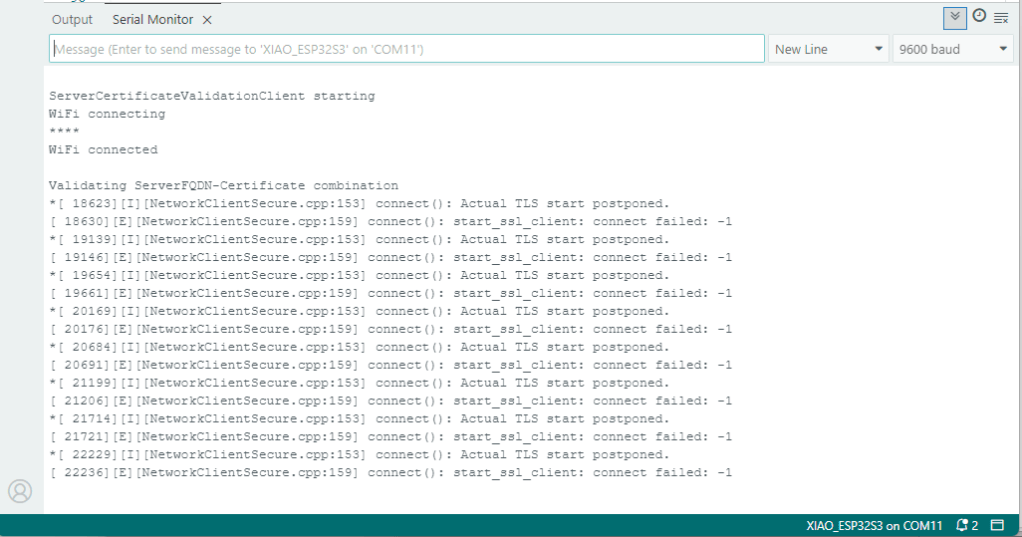Image resolution: width=1022 pixels, height=537 pixels.
Task: Focus the serial Message input field
Action: click(406, 49)
